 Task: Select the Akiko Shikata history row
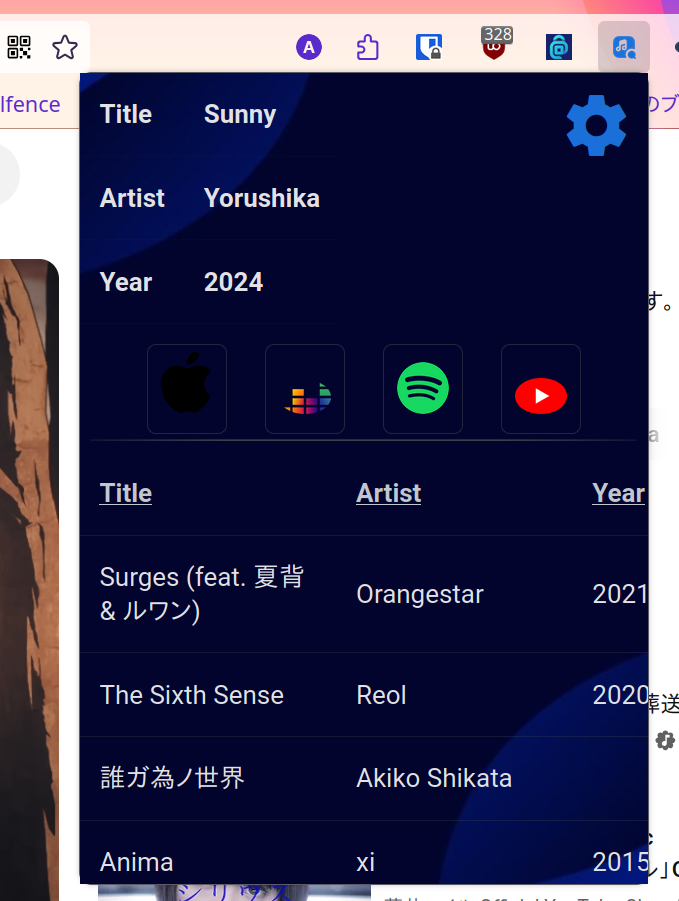tap(364, 779)
